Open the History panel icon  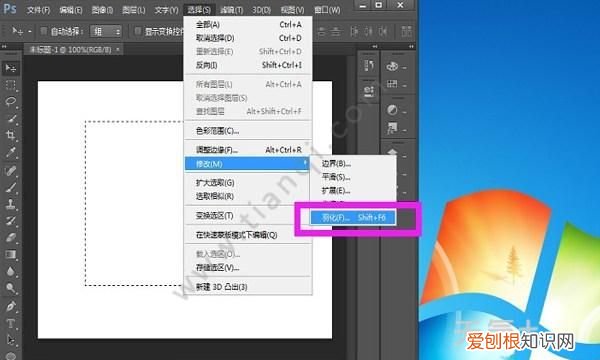(x=369, y=66)
